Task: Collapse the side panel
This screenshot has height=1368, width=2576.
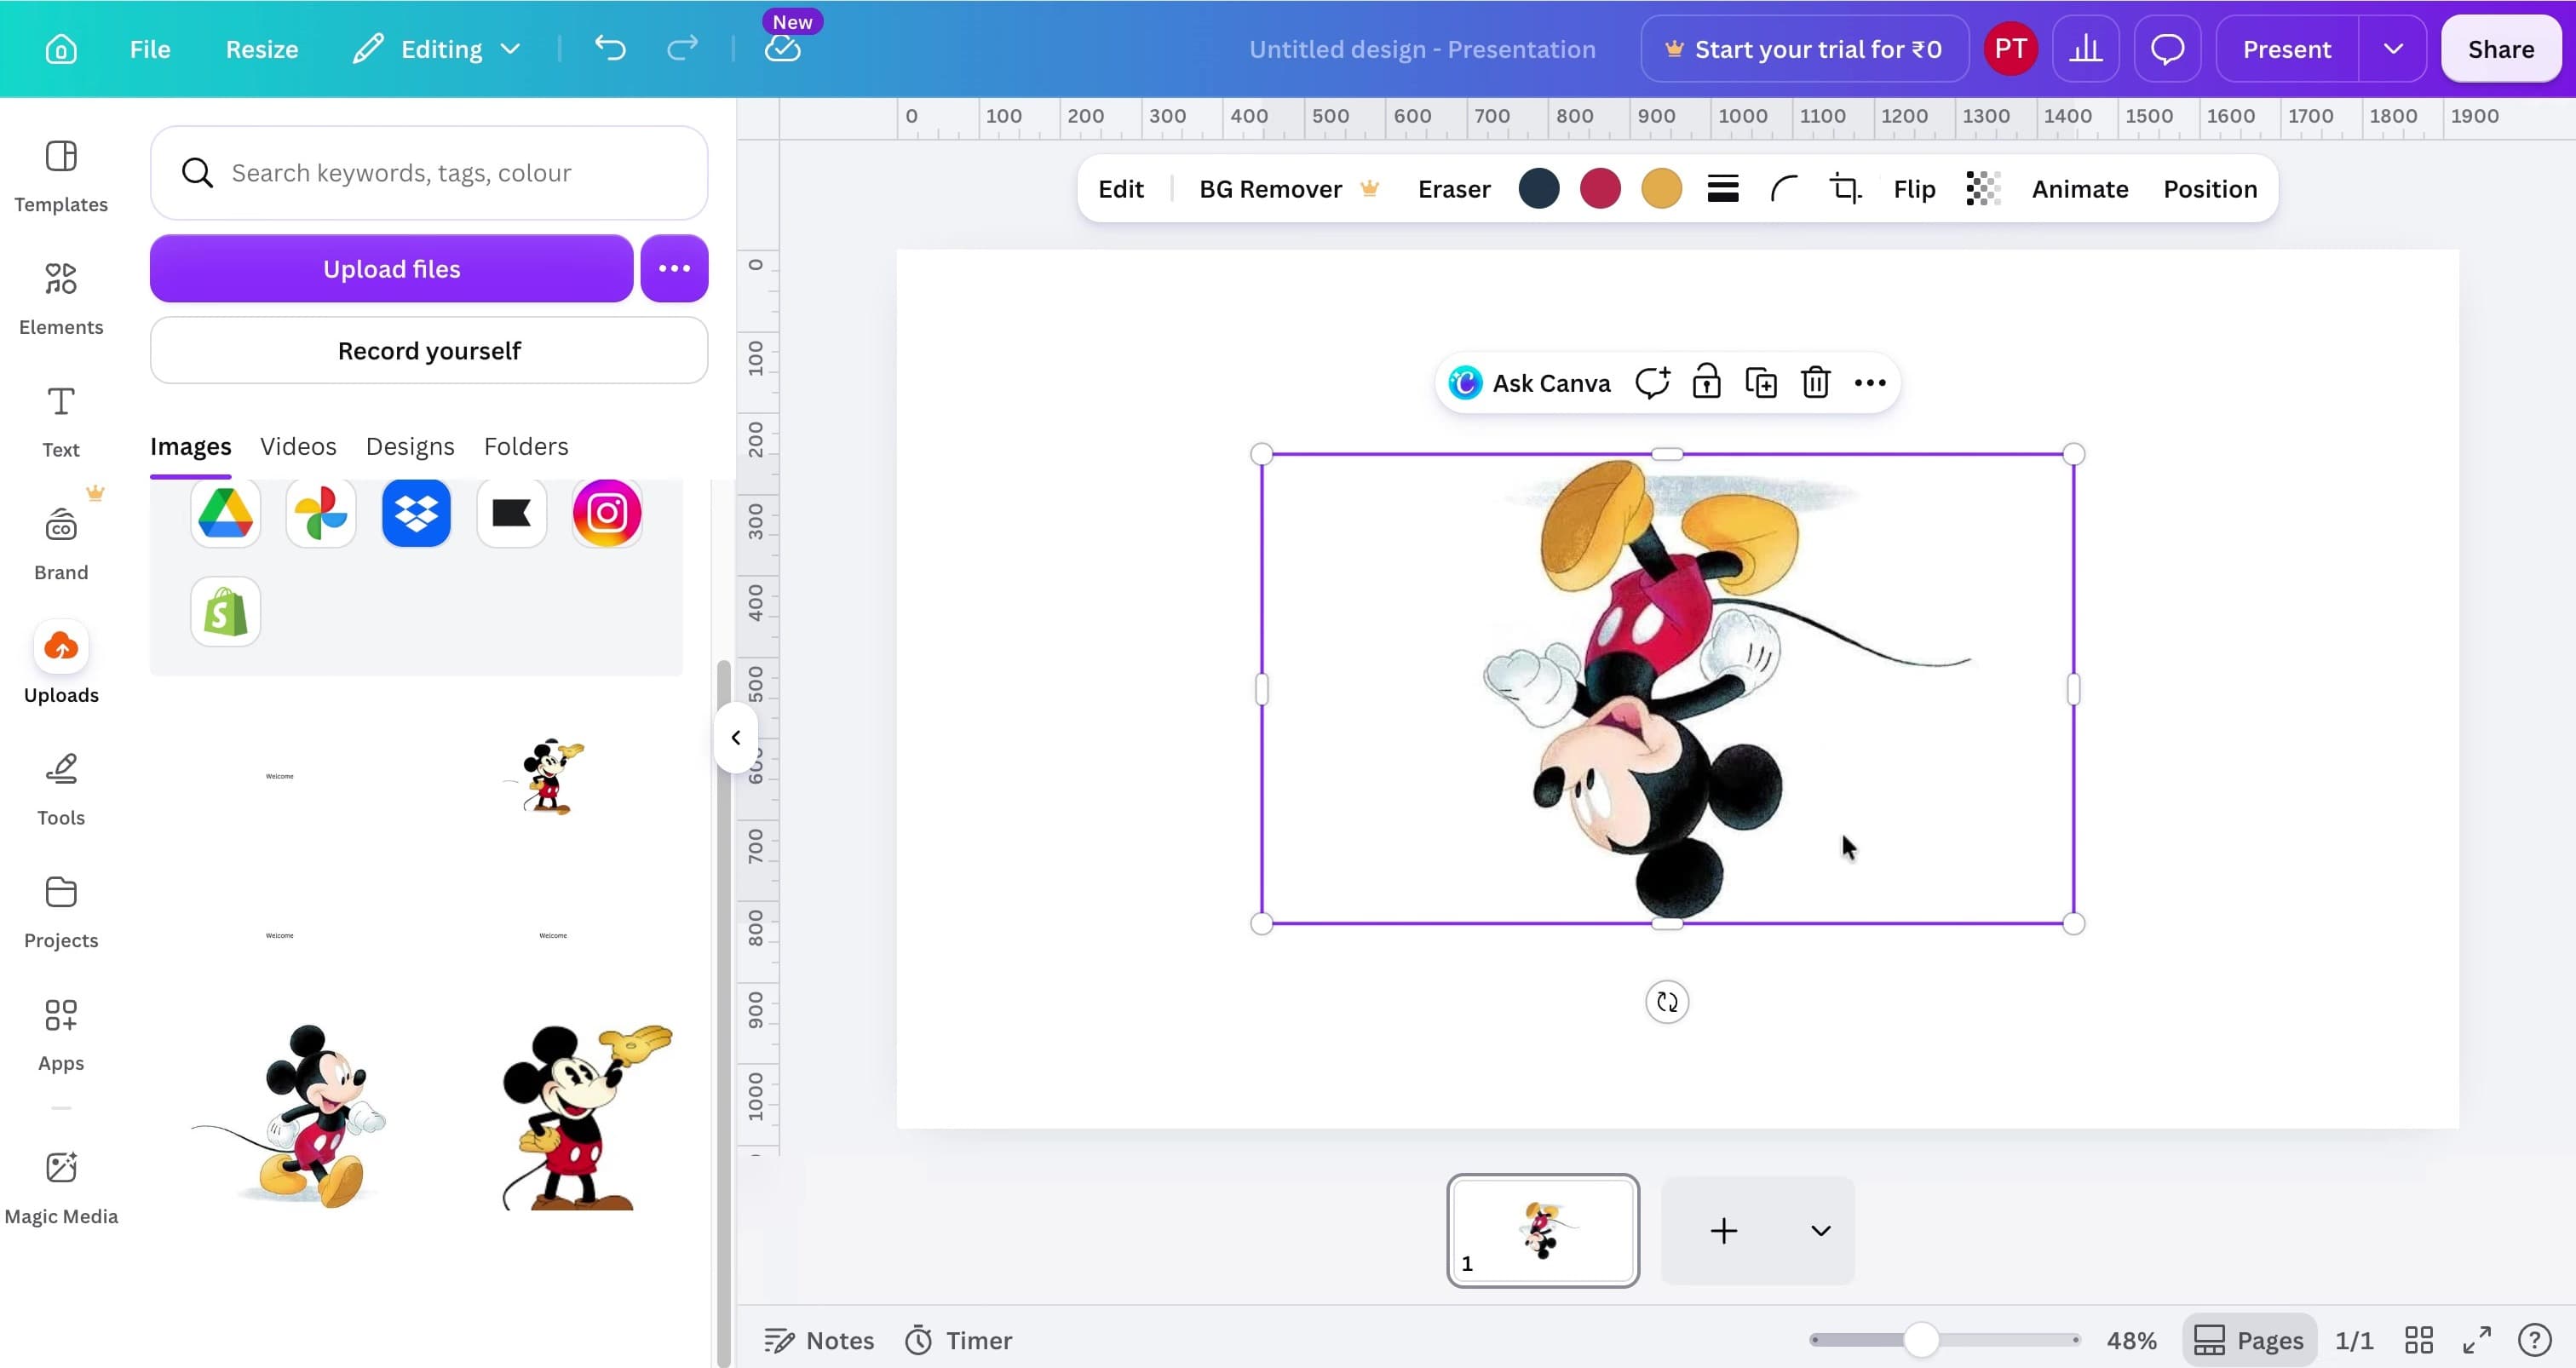Action: 736,738
